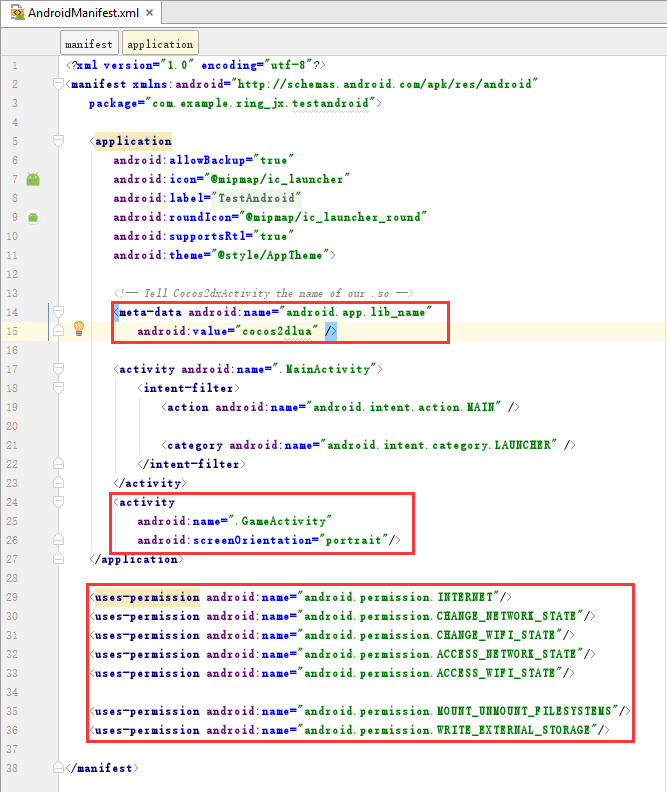Collapse the GameActivity fold on line 24
667x792 pixels.
[58, 502]
